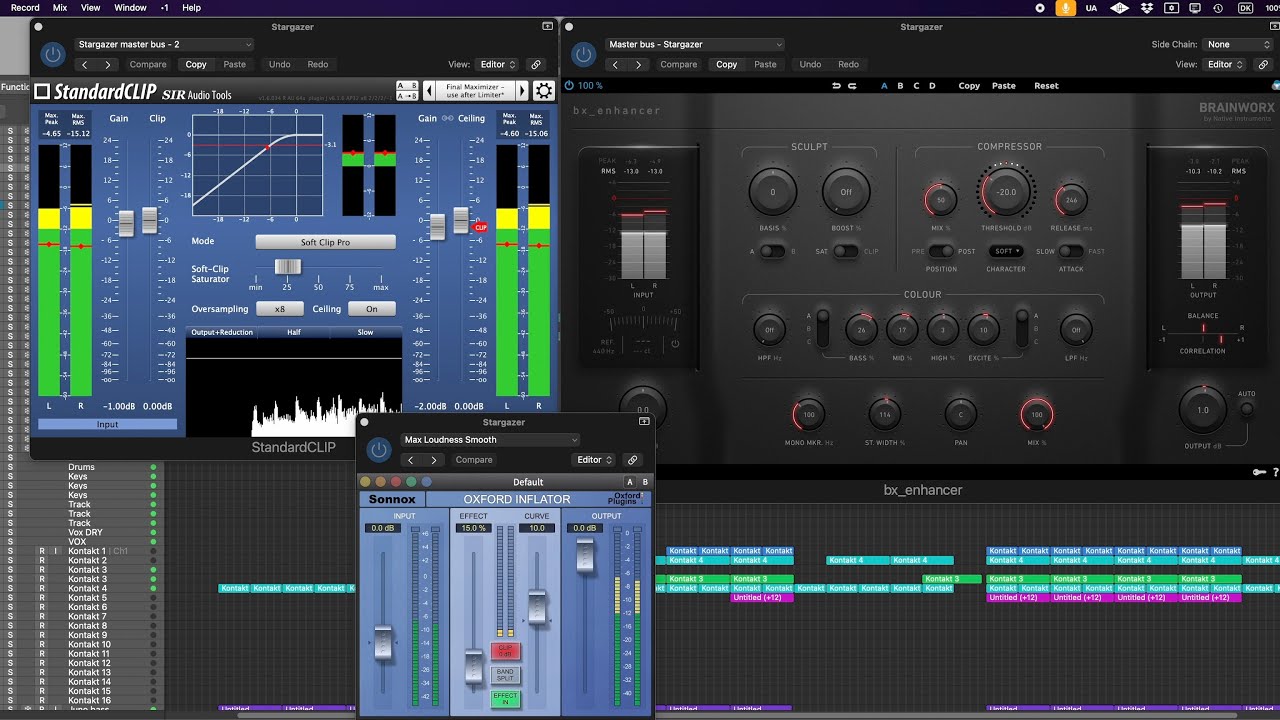Click Oxford Inflator output fader handle
Screen dimensions: 1280x720
point(585,555)
